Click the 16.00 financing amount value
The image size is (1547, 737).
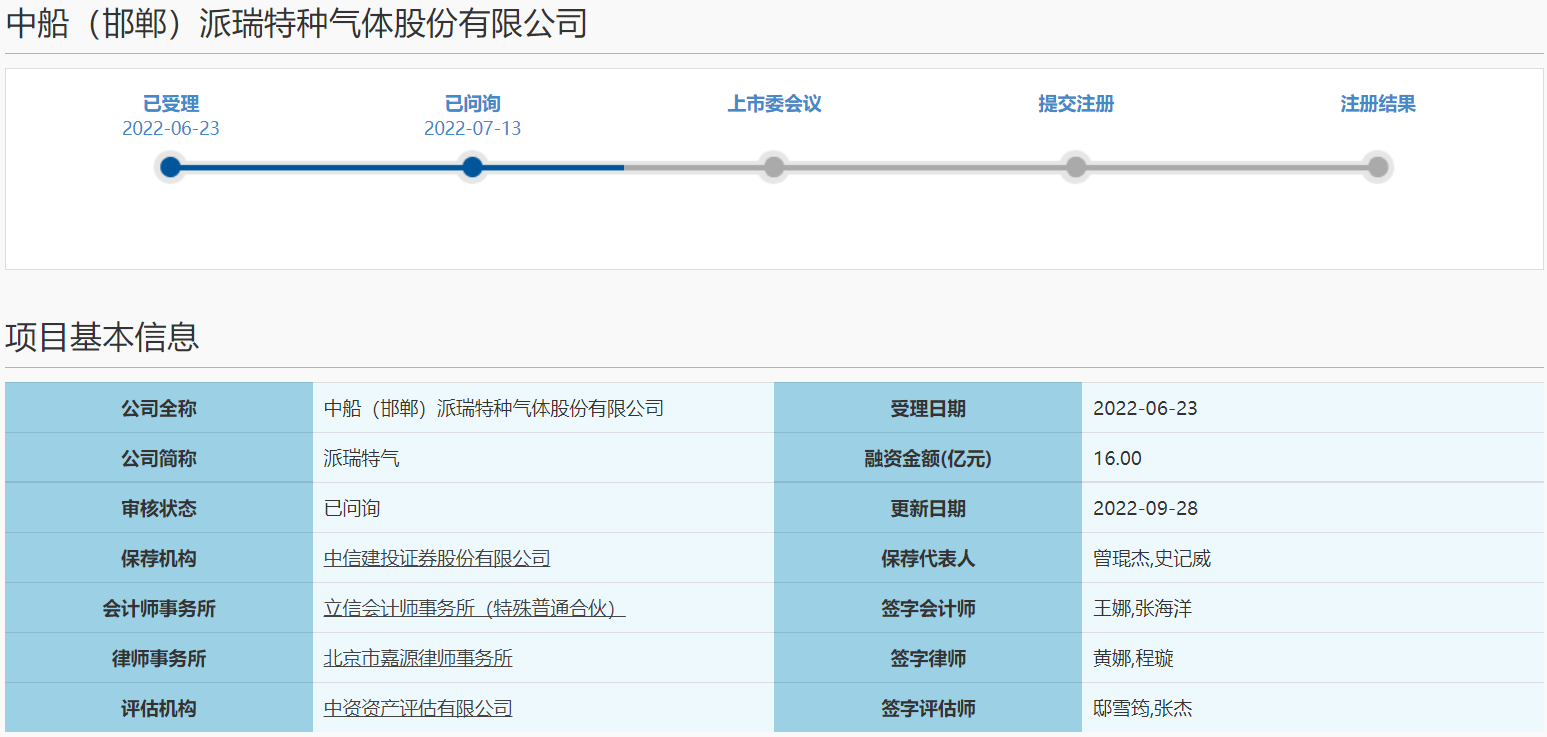[1117, 458]
